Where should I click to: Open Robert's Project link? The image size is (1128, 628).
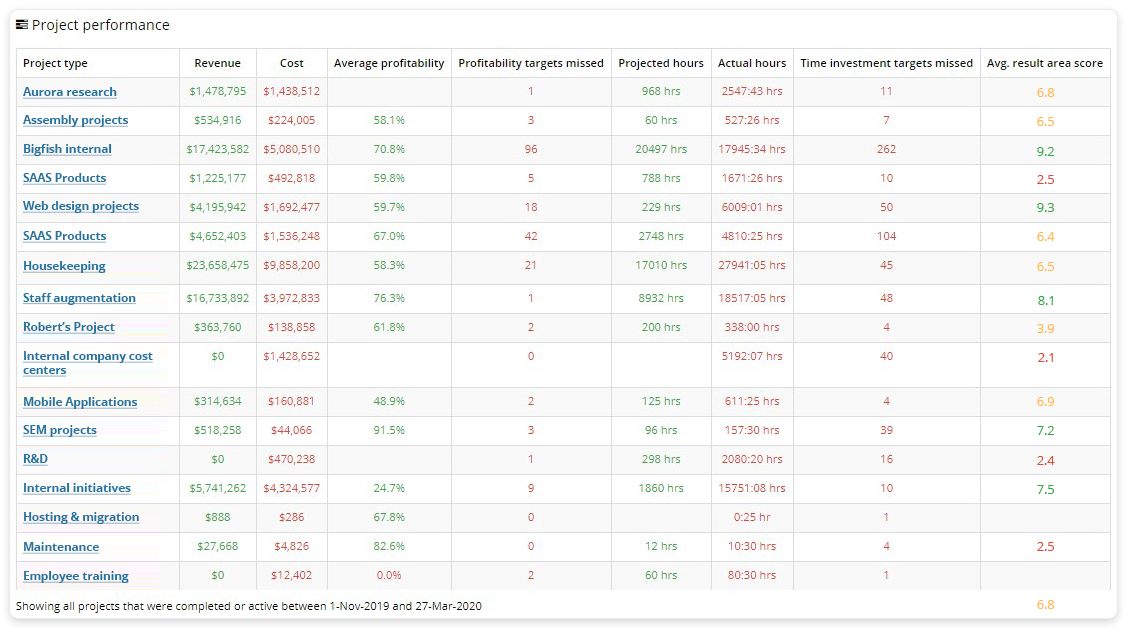[66, 327]
